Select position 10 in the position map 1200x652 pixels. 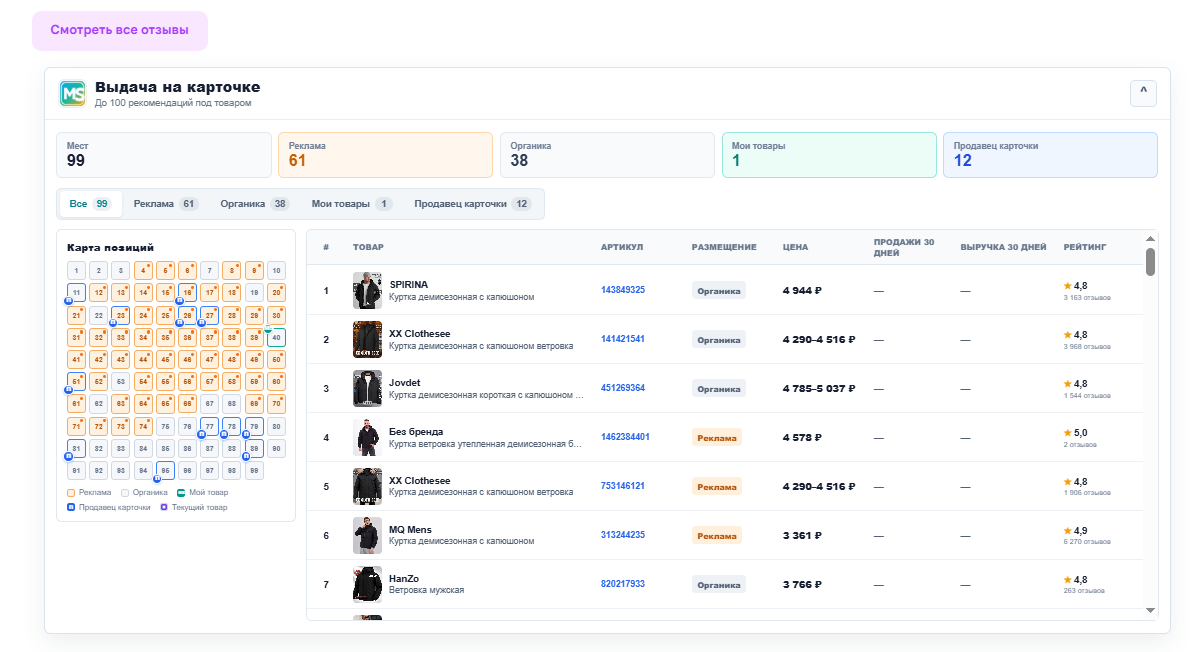click(276, 270)
